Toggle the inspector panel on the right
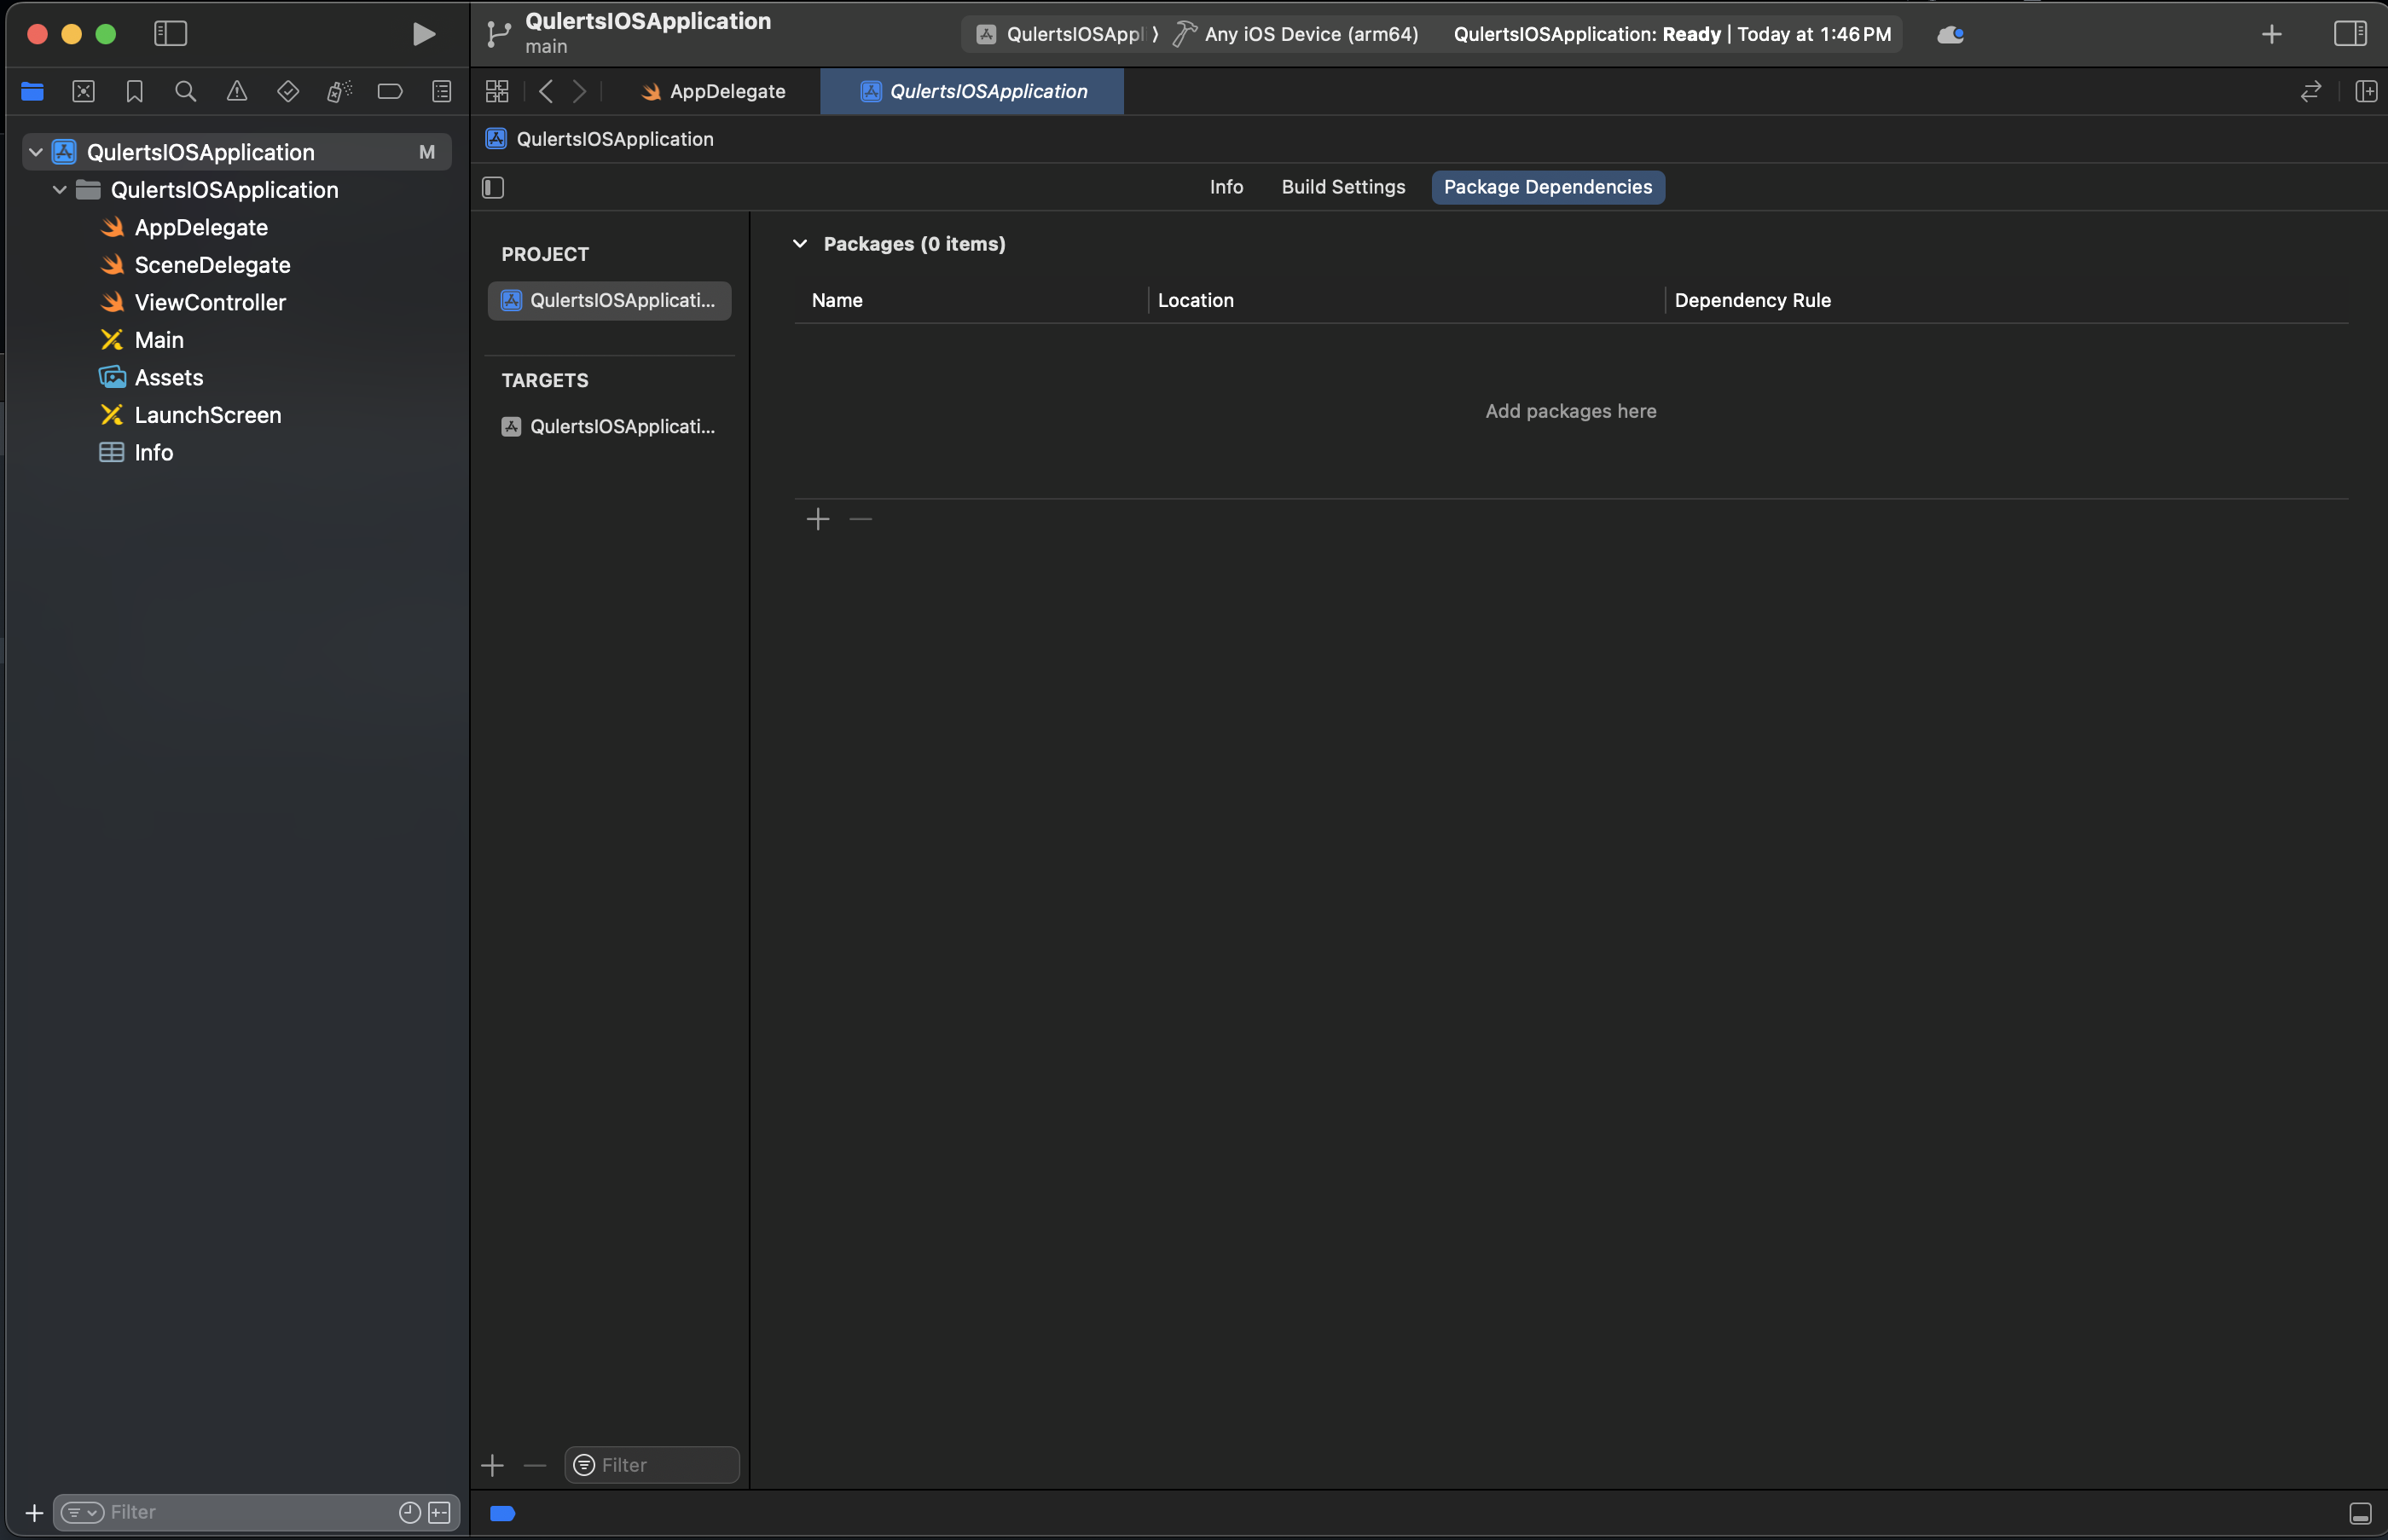This screenshot has width=2388, height=1540. click(x=2350, y=34)
